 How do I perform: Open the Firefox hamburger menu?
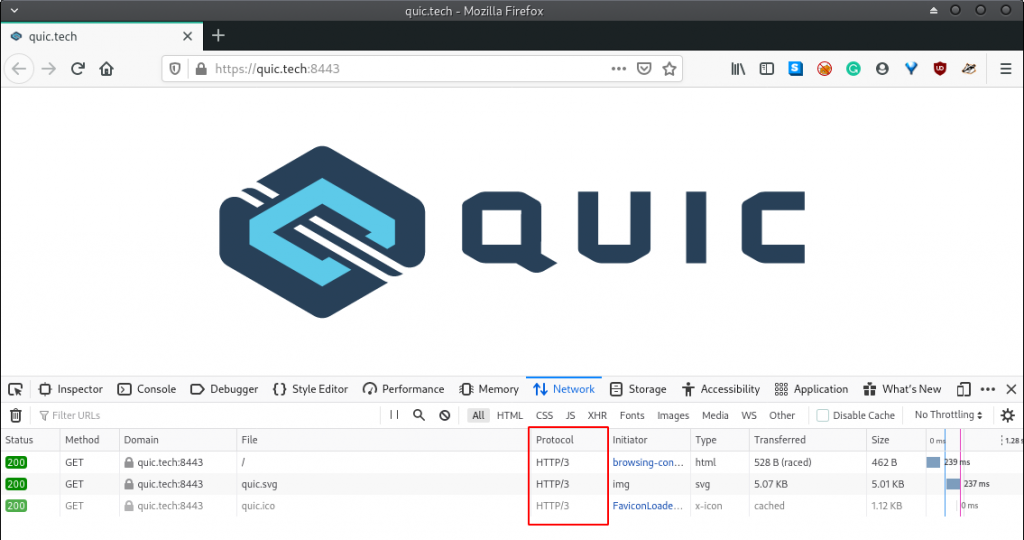pyautogui.click(x=1005, y=69)
